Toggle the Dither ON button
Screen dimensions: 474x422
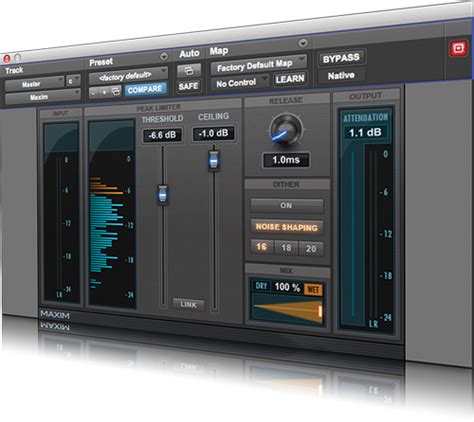click(286, 205)
